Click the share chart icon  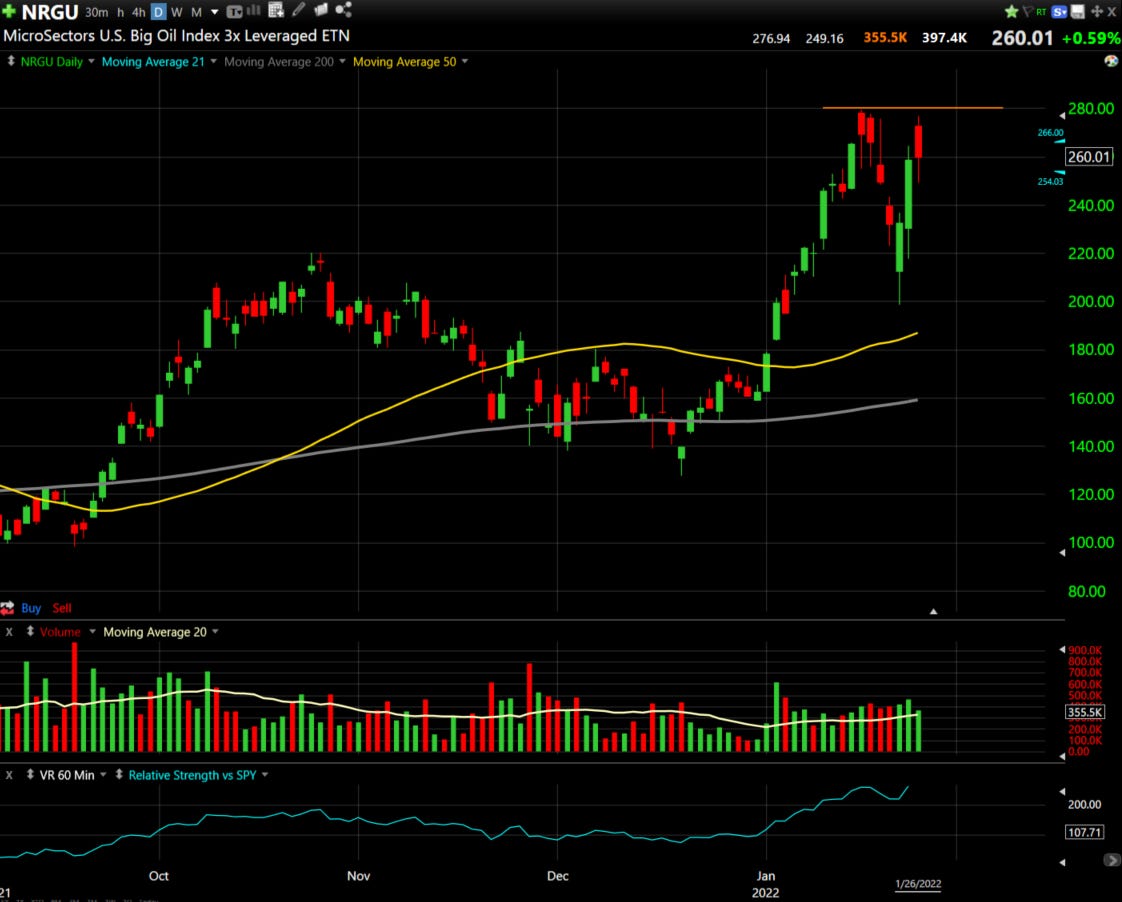(x=343, y=9)
